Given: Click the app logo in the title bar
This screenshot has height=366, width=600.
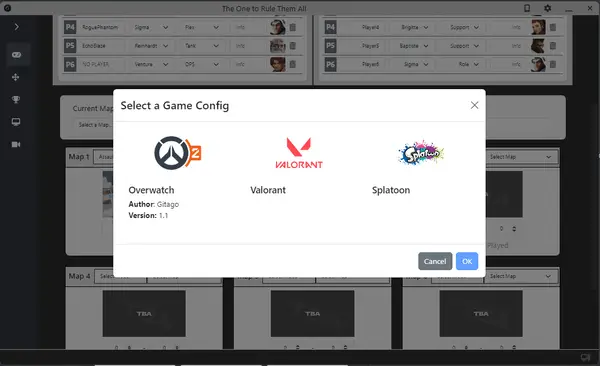Looking at the screenshot, I should (x=7, y=8).
